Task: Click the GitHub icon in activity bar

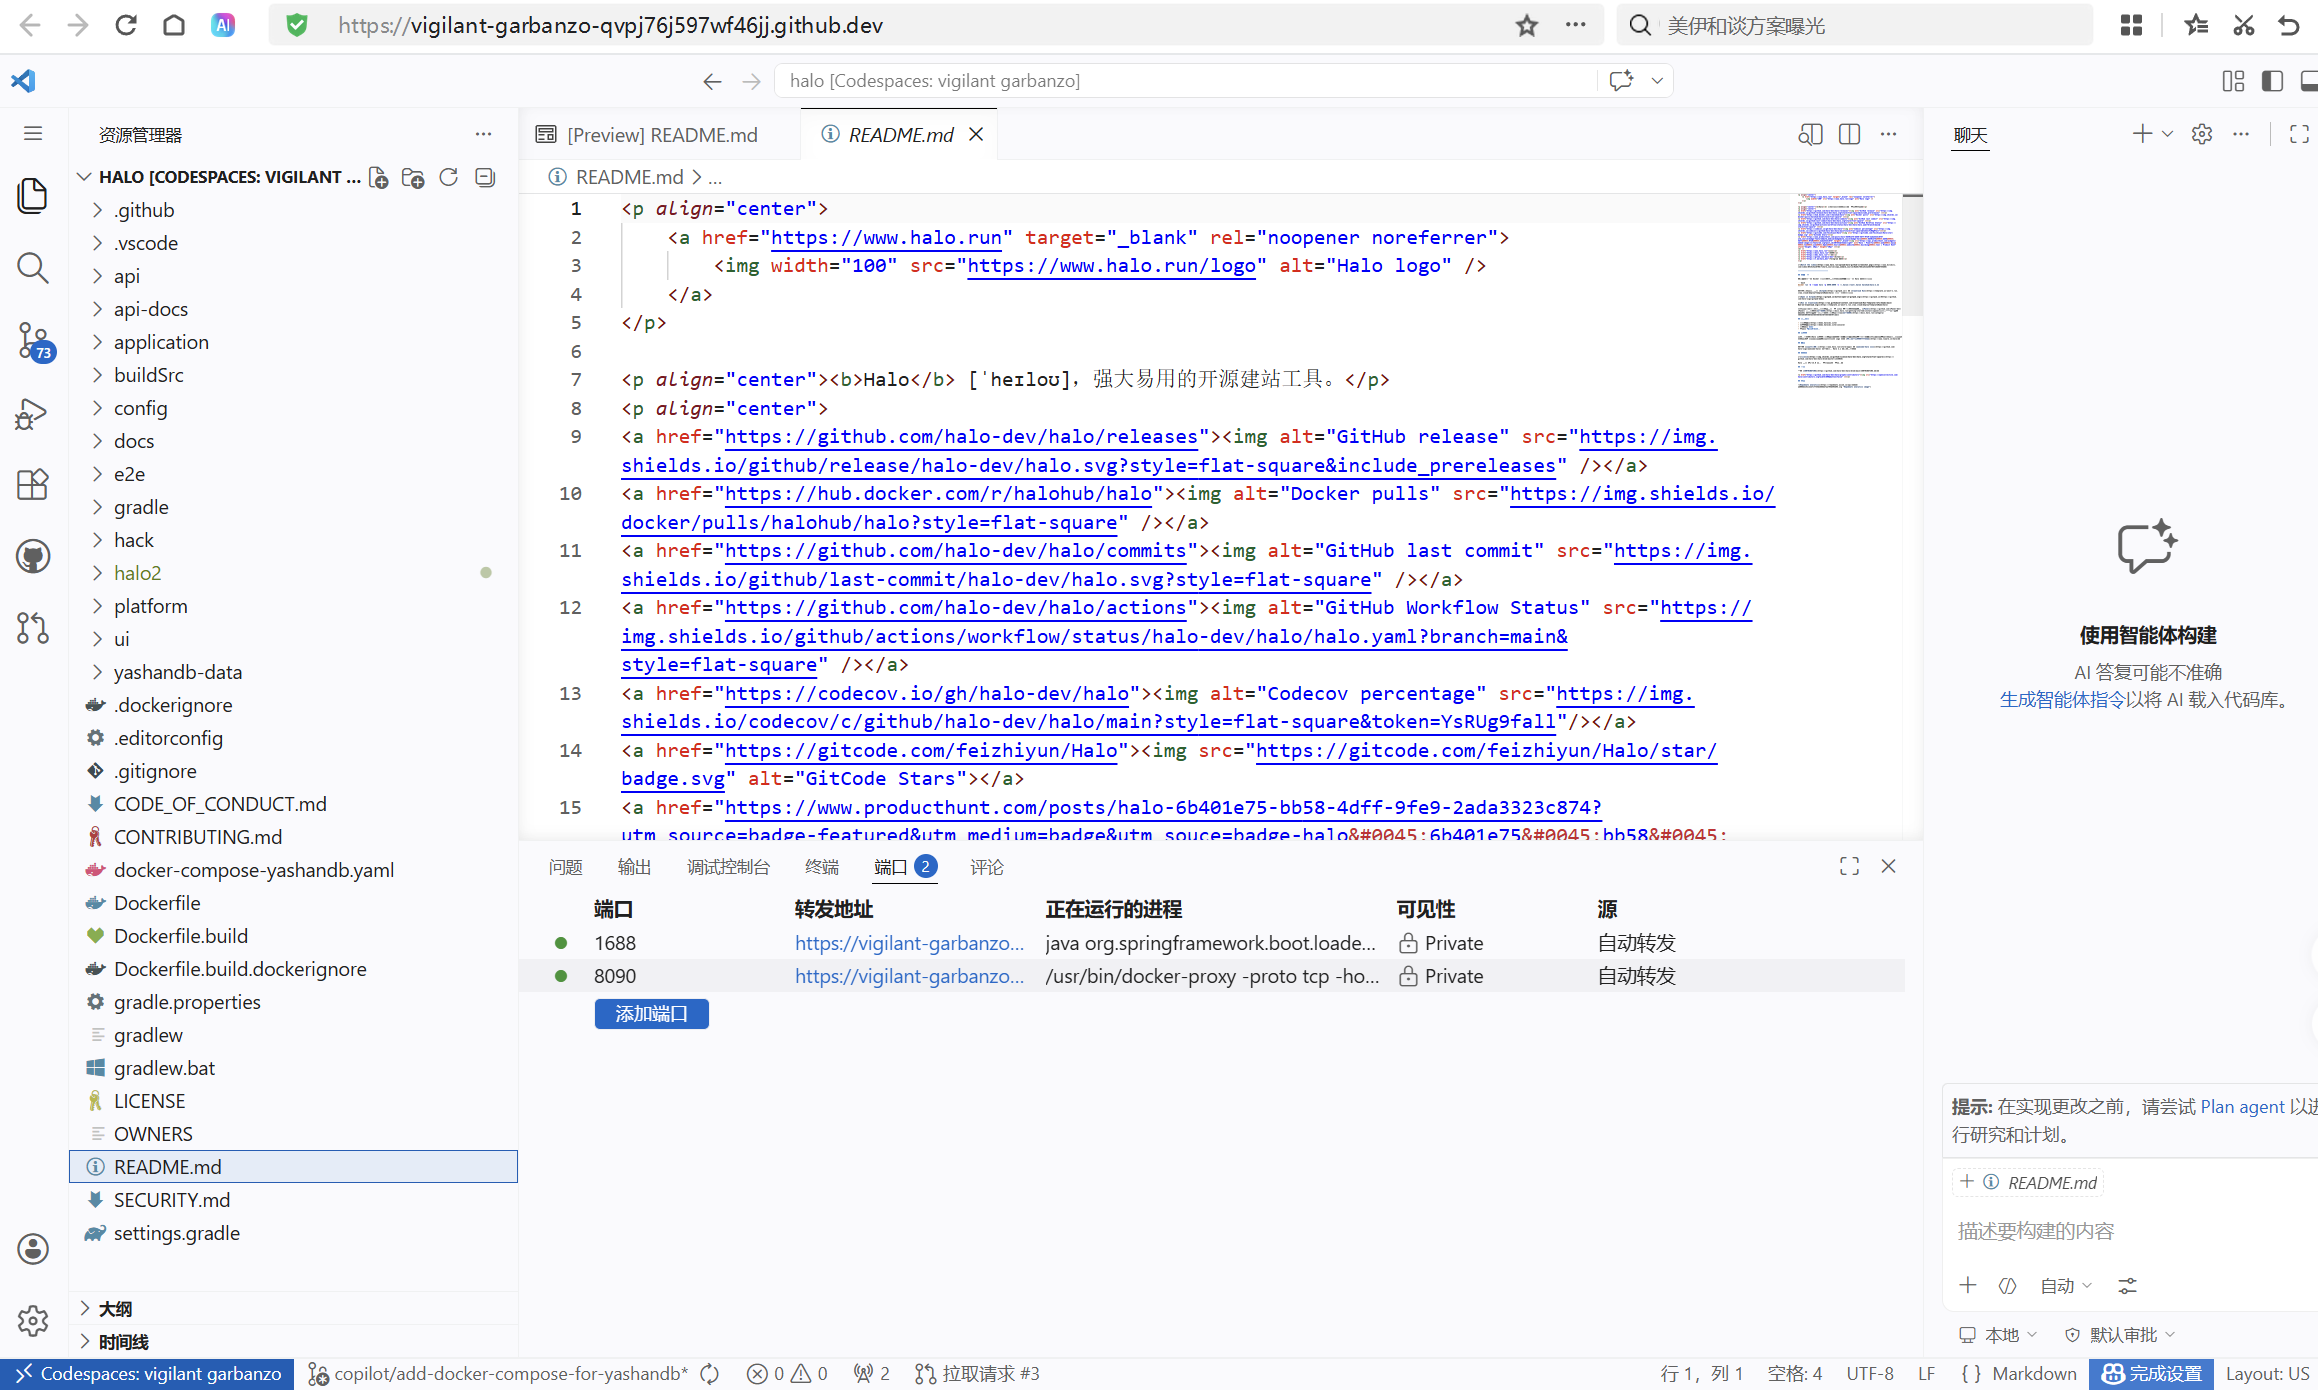Action: [x=33, y=556]
